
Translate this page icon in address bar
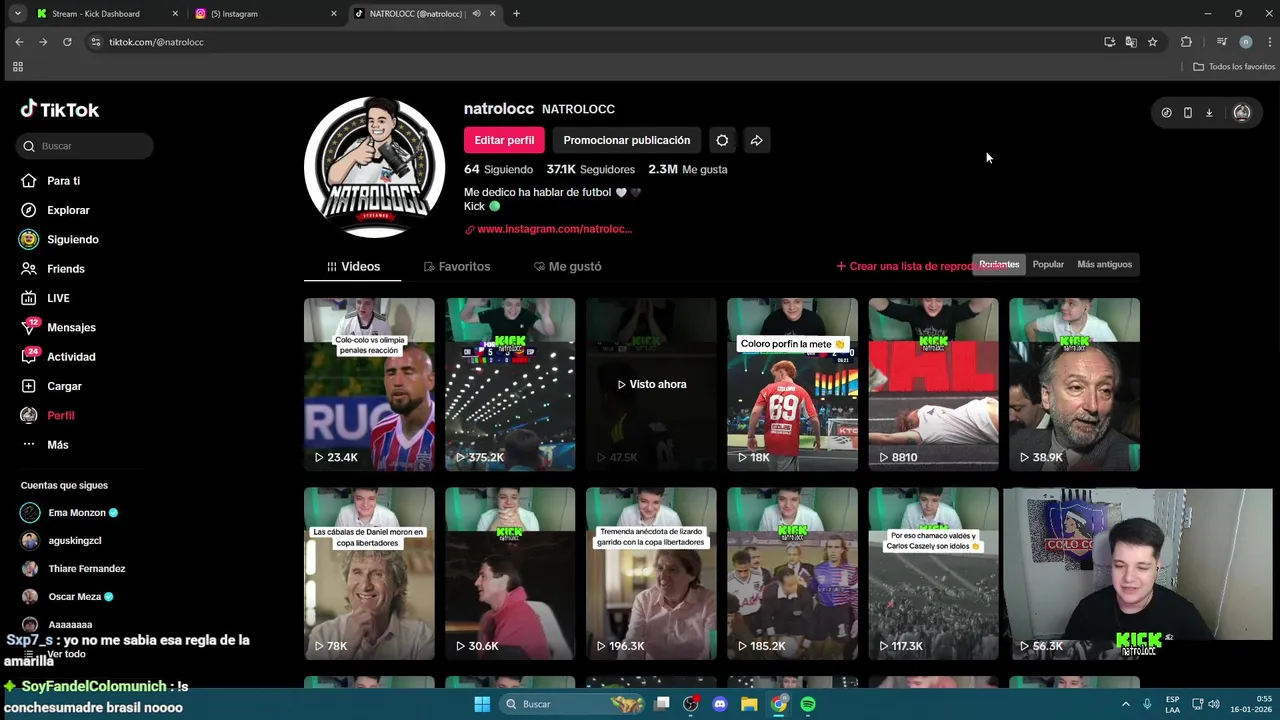(x=1131, y=42)
